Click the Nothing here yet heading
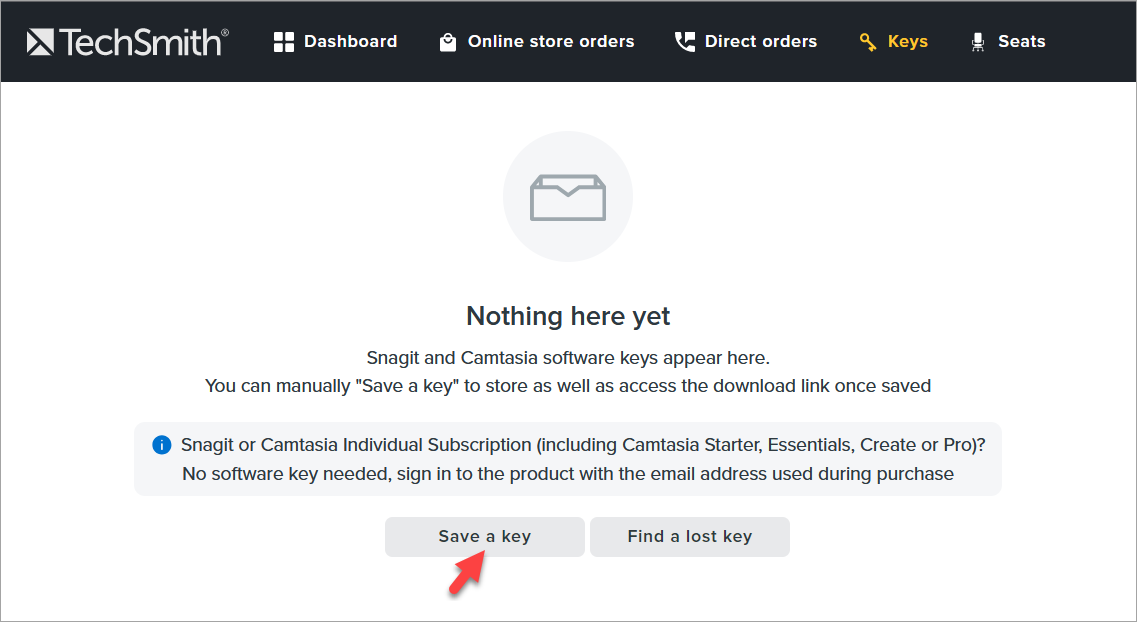1137x622 pixels. [x=567, y=316]
